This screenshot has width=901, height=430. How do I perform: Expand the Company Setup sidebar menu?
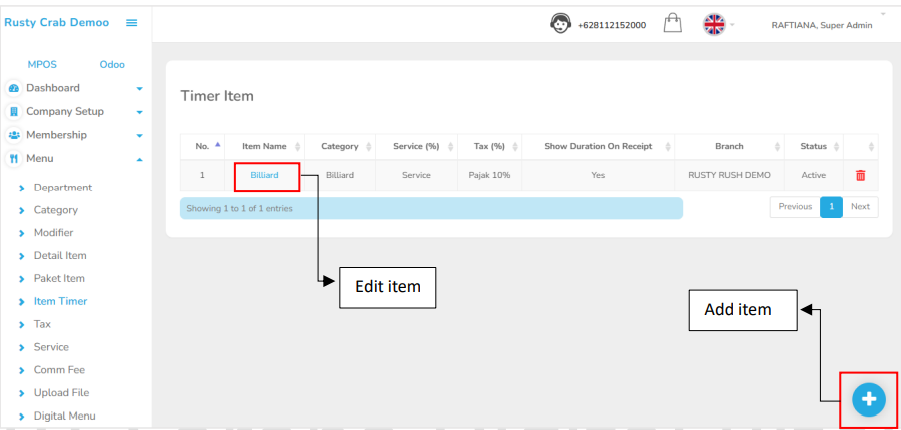pyautogui.click(x=139, y=112)
